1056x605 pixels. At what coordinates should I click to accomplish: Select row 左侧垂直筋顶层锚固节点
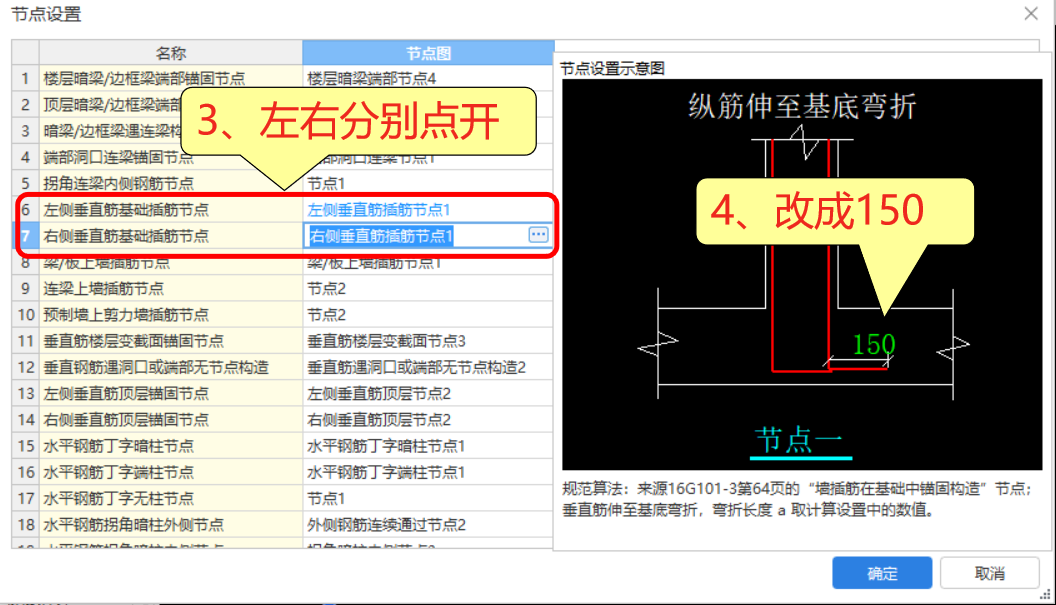point(171,393)
